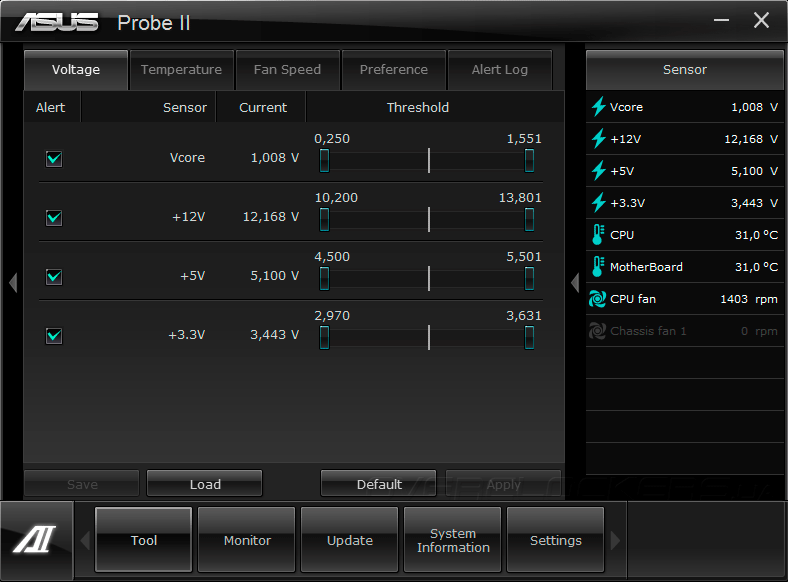The width and height of the screenshot is (788, 582).
Task: View the Alert Log tab
Action: click(x=500, y=70)
